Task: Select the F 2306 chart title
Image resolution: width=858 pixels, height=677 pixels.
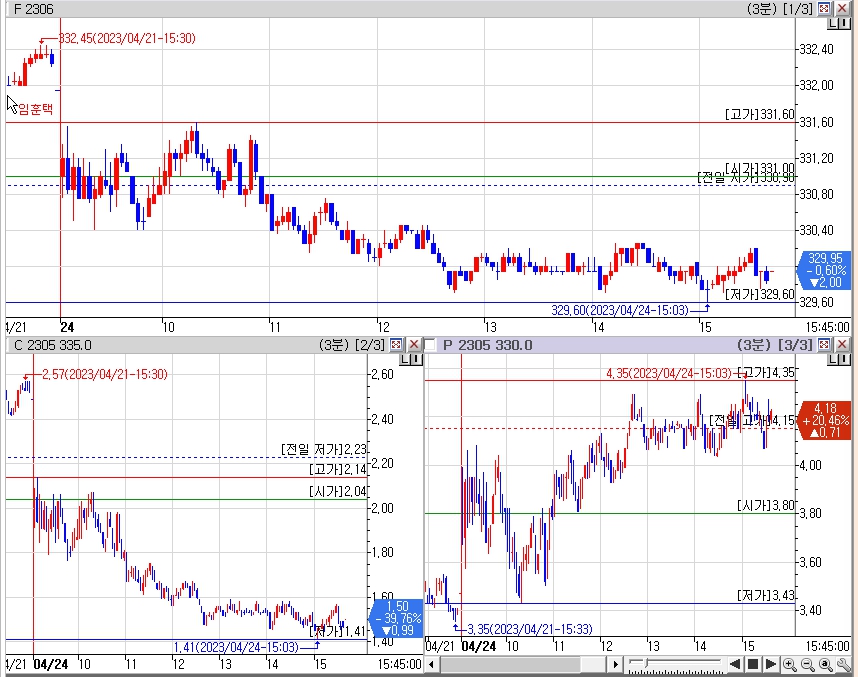Action: (x=34, y=9)
